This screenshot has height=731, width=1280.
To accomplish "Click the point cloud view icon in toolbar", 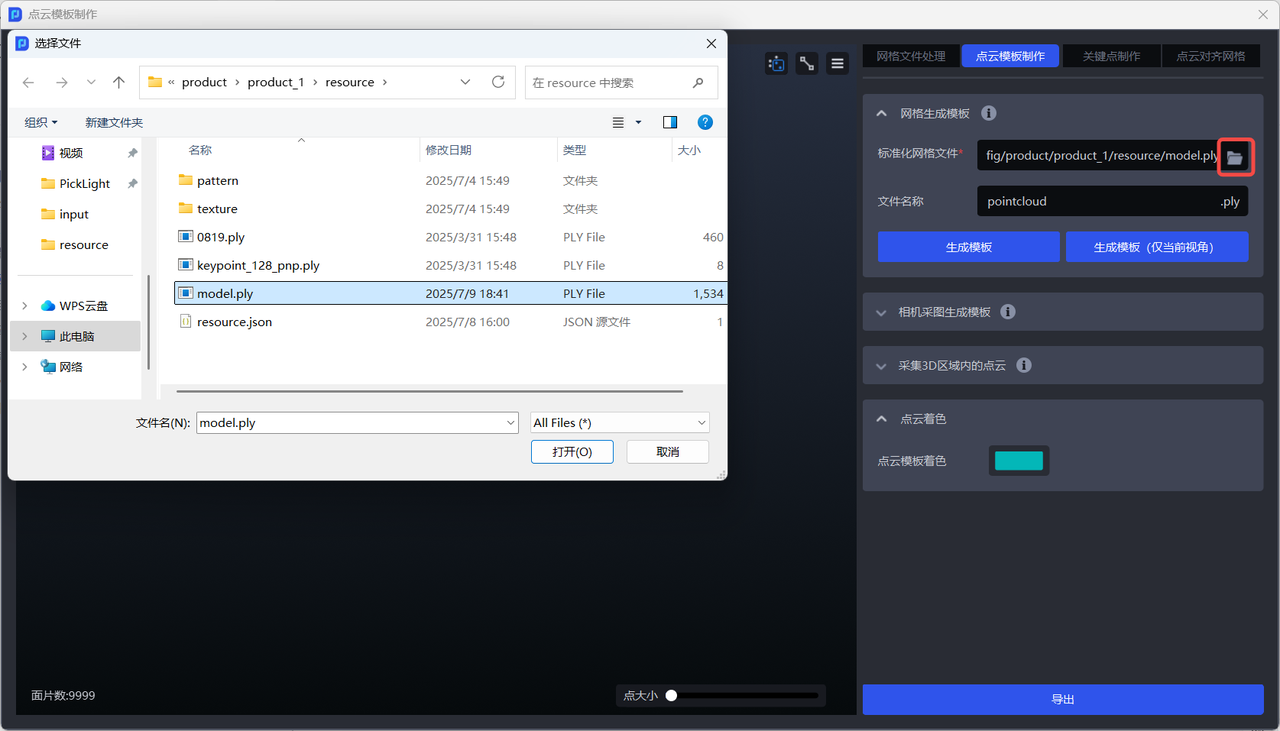I will click(777, 63).
